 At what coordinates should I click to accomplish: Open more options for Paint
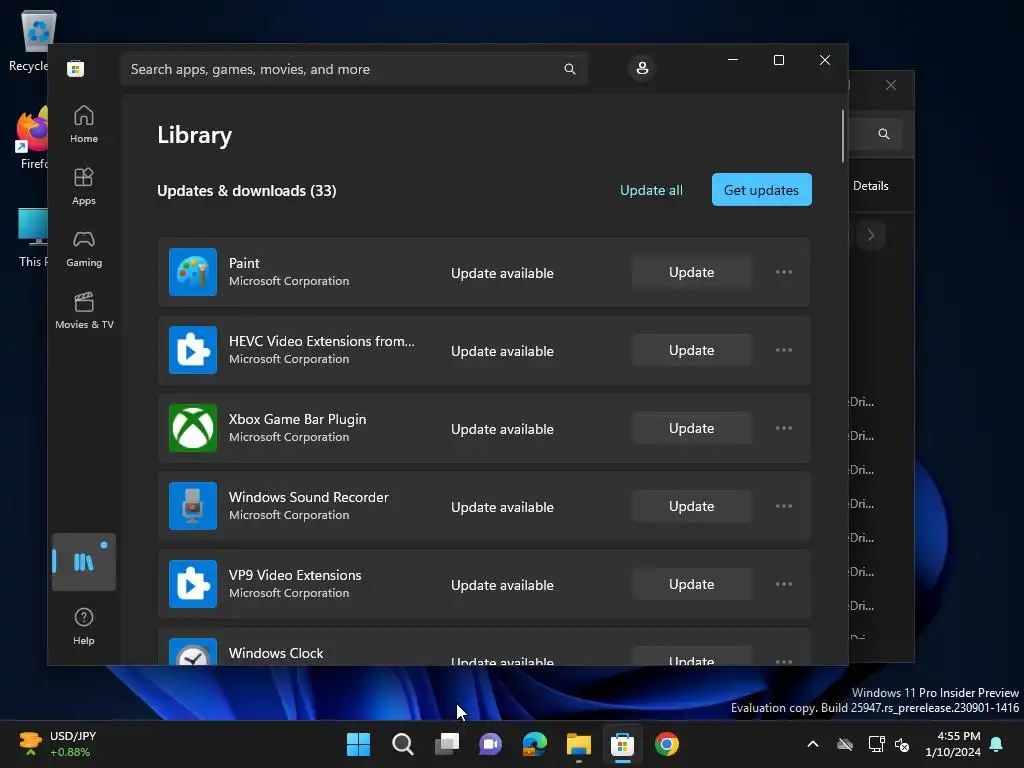(784, 272)
